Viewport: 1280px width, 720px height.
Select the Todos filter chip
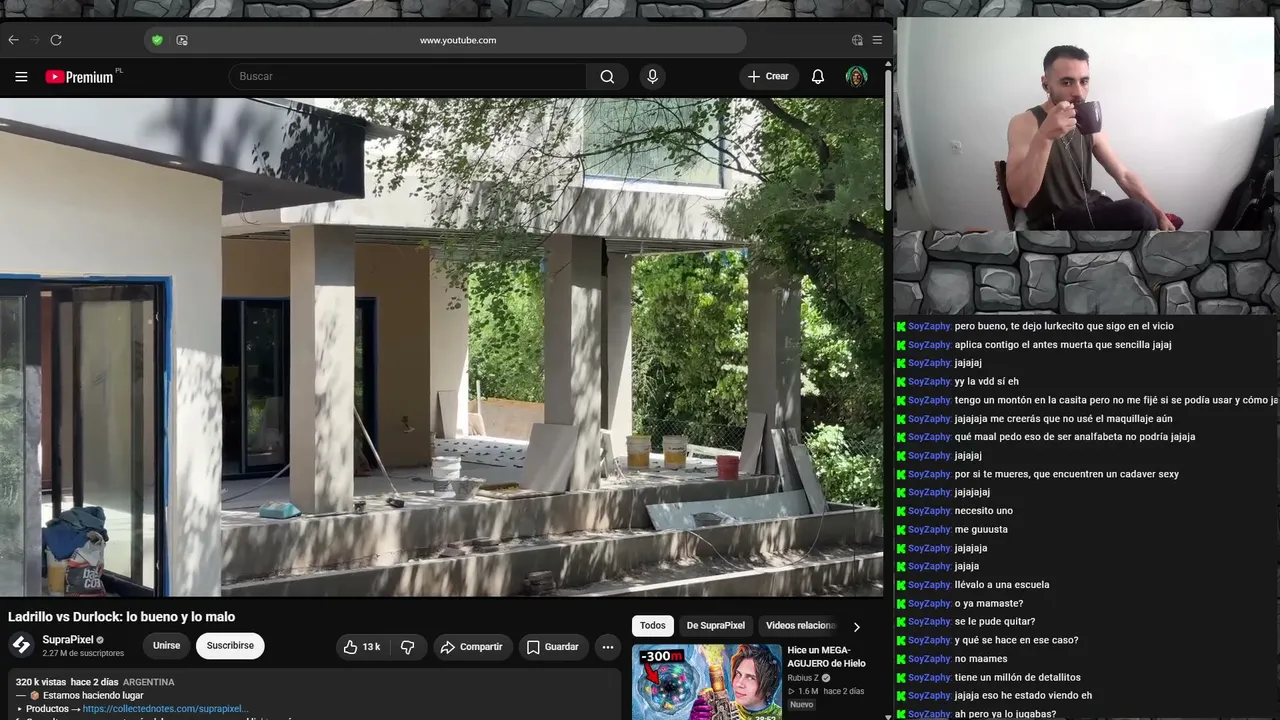[x=653, y=626]
